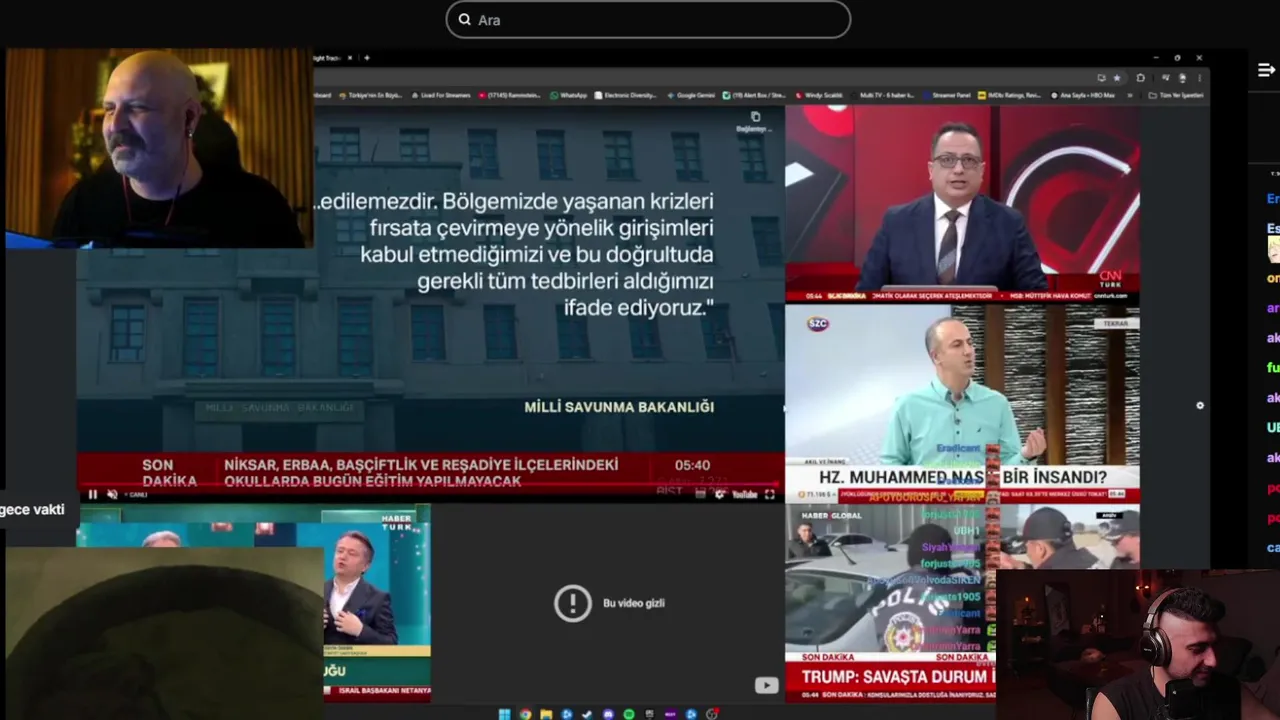Click the YouTube icon on hidden video tile
Screen dimensions: 1280x720
coord(766,685)
